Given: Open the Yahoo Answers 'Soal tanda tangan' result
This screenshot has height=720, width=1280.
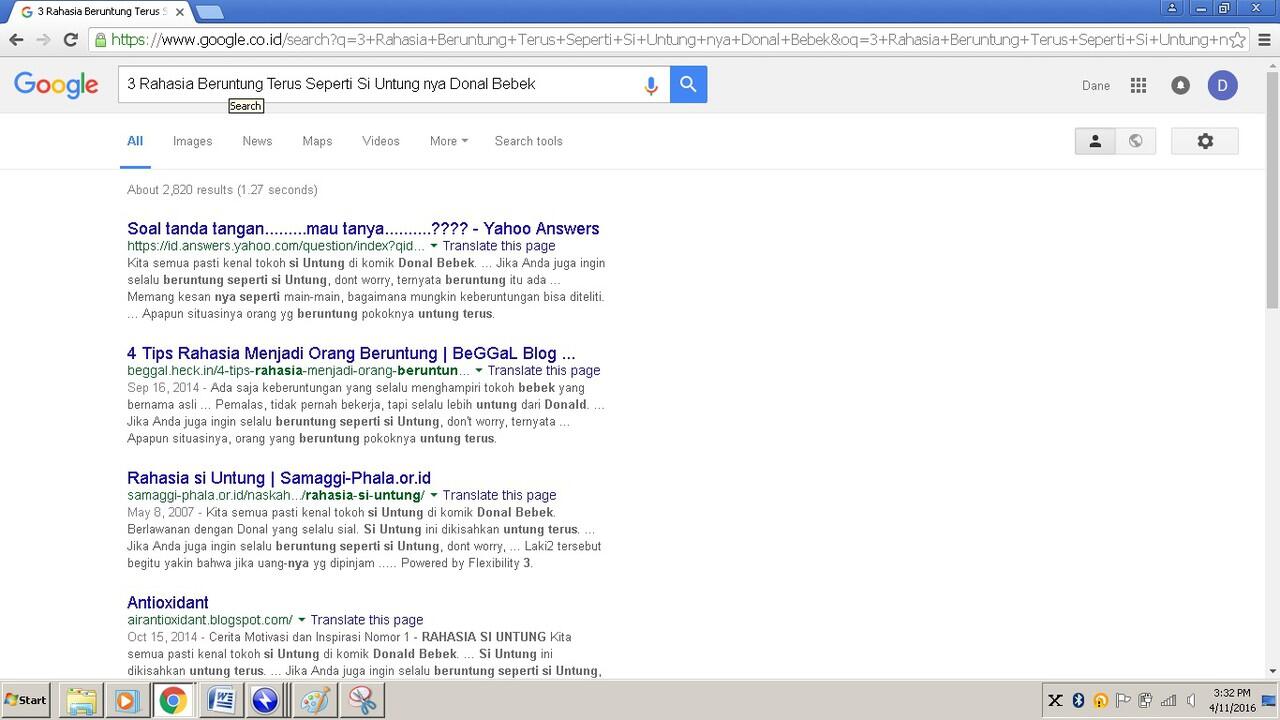Looking at the screenshot, I should 363,228.
